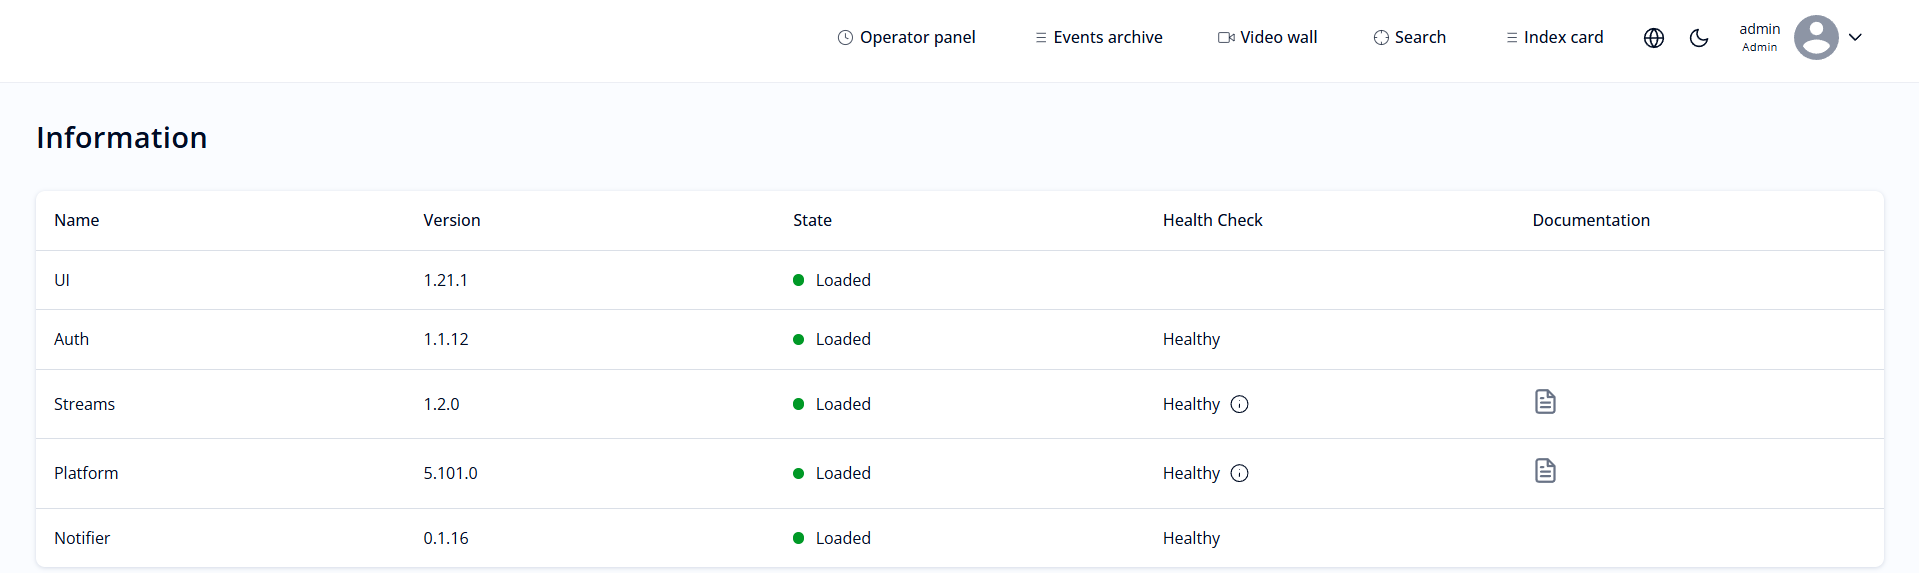Toggle dark mode moon icon
This screenshot has width=1919, height=573.
pos(1699,38)
